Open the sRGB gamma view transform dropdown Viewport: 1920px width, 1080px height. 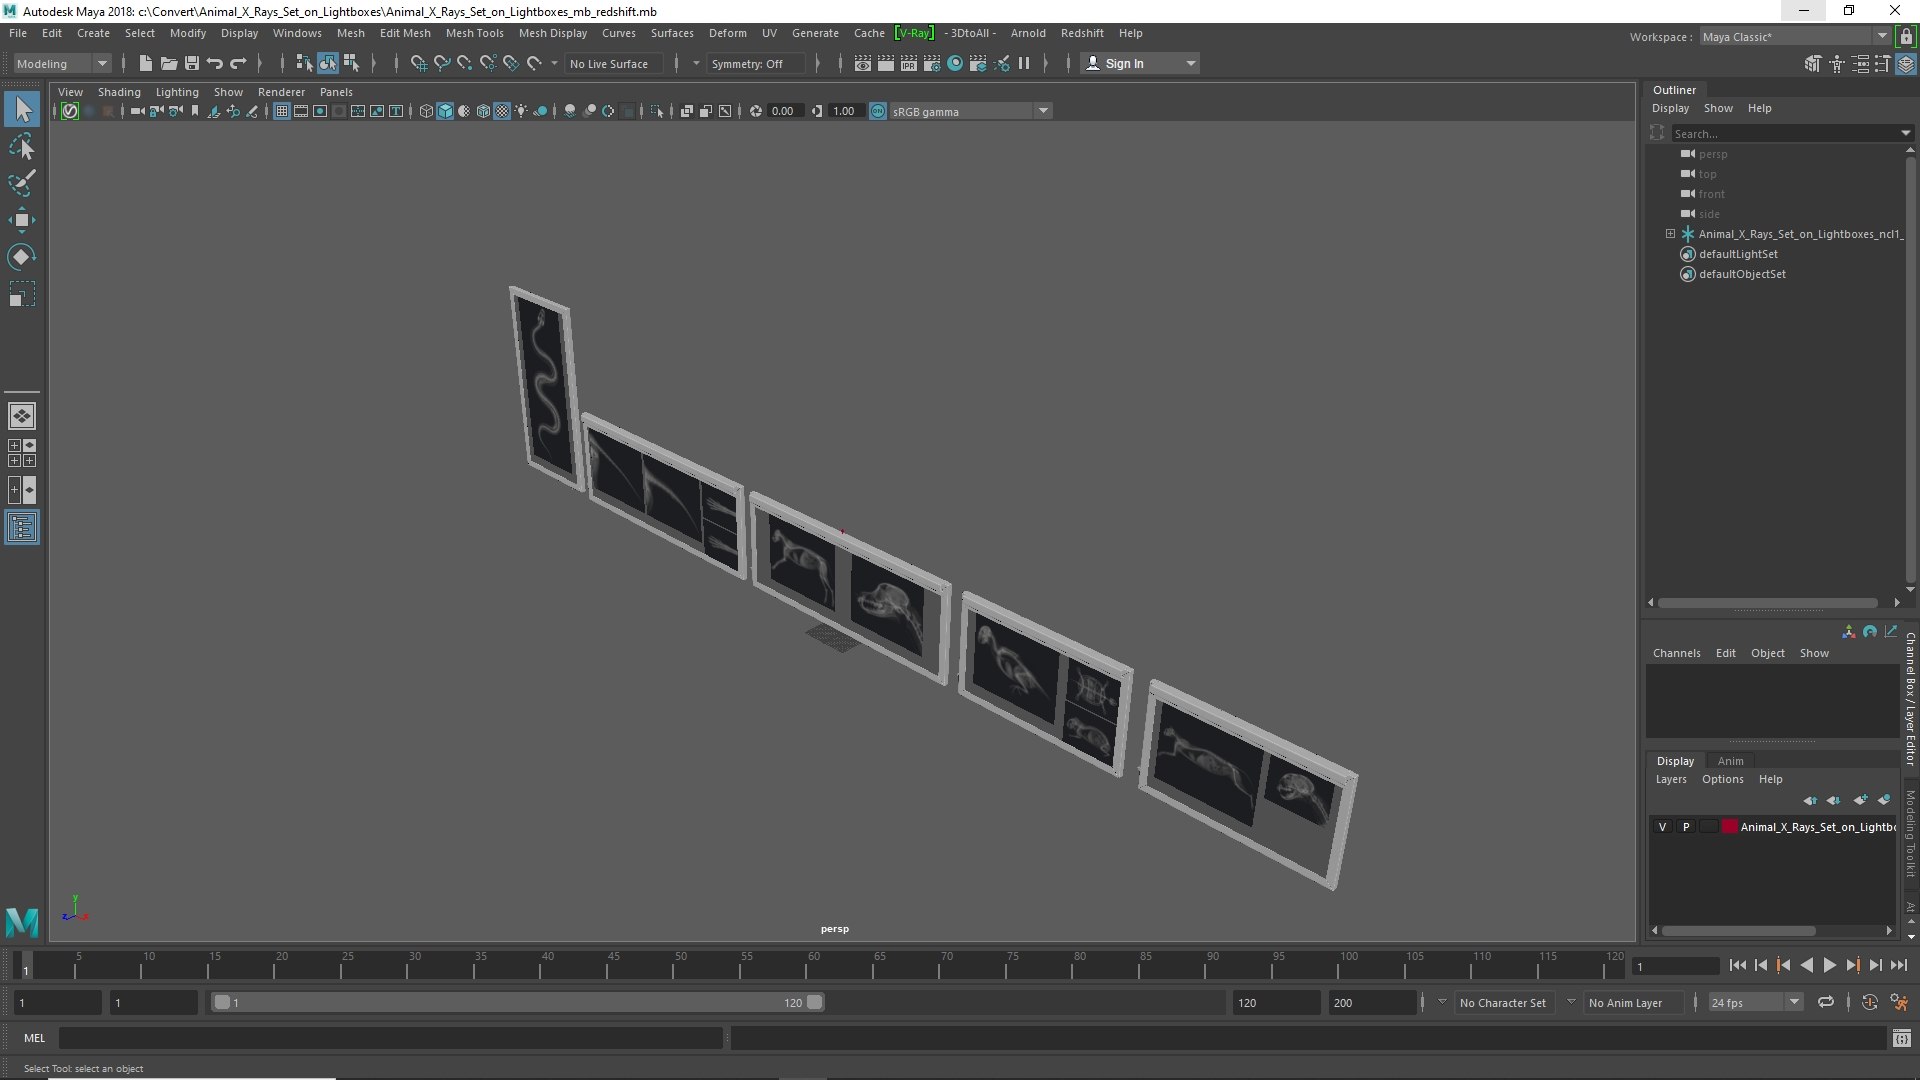pyautogui.click(x=970, y=111)
